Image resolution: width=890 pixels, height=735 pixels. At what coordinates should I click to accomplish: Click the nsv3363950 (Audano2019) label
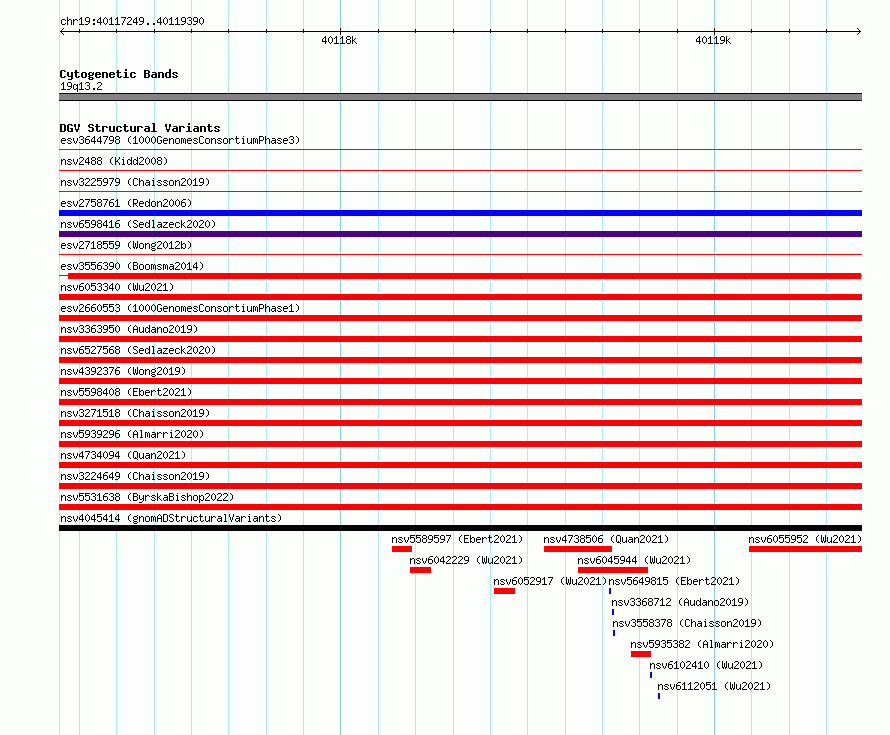point(129,329)
